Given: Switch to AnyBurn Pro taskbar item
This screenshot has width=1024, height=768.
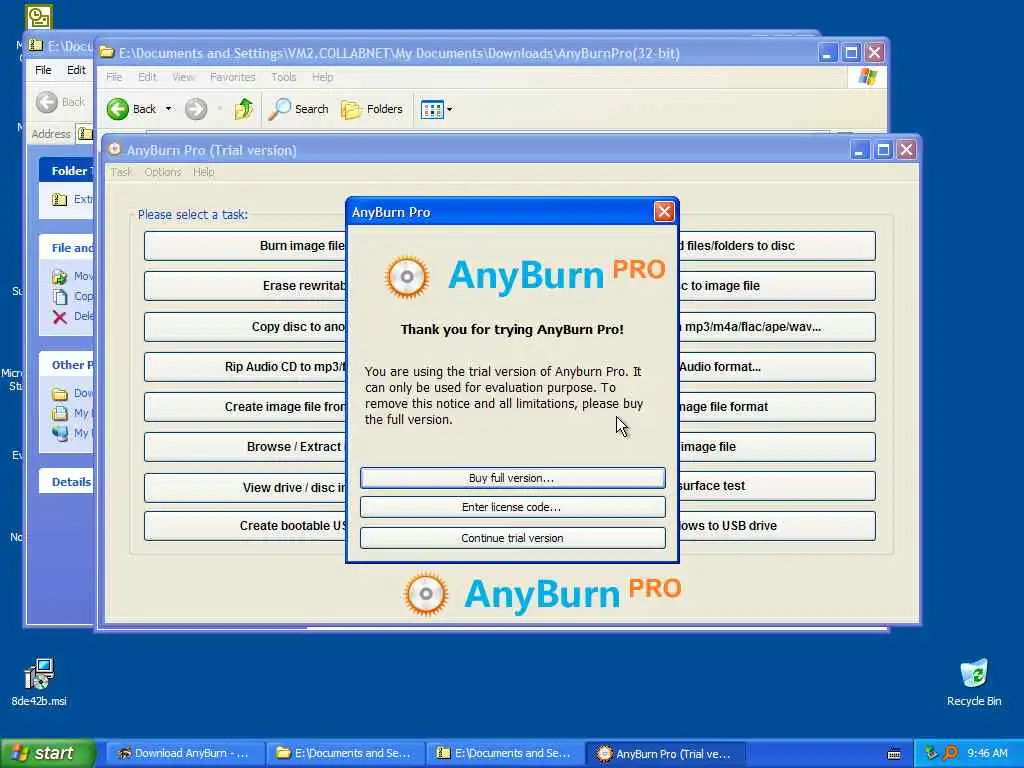Looking at the screenshot, I should tap(665, 754).
